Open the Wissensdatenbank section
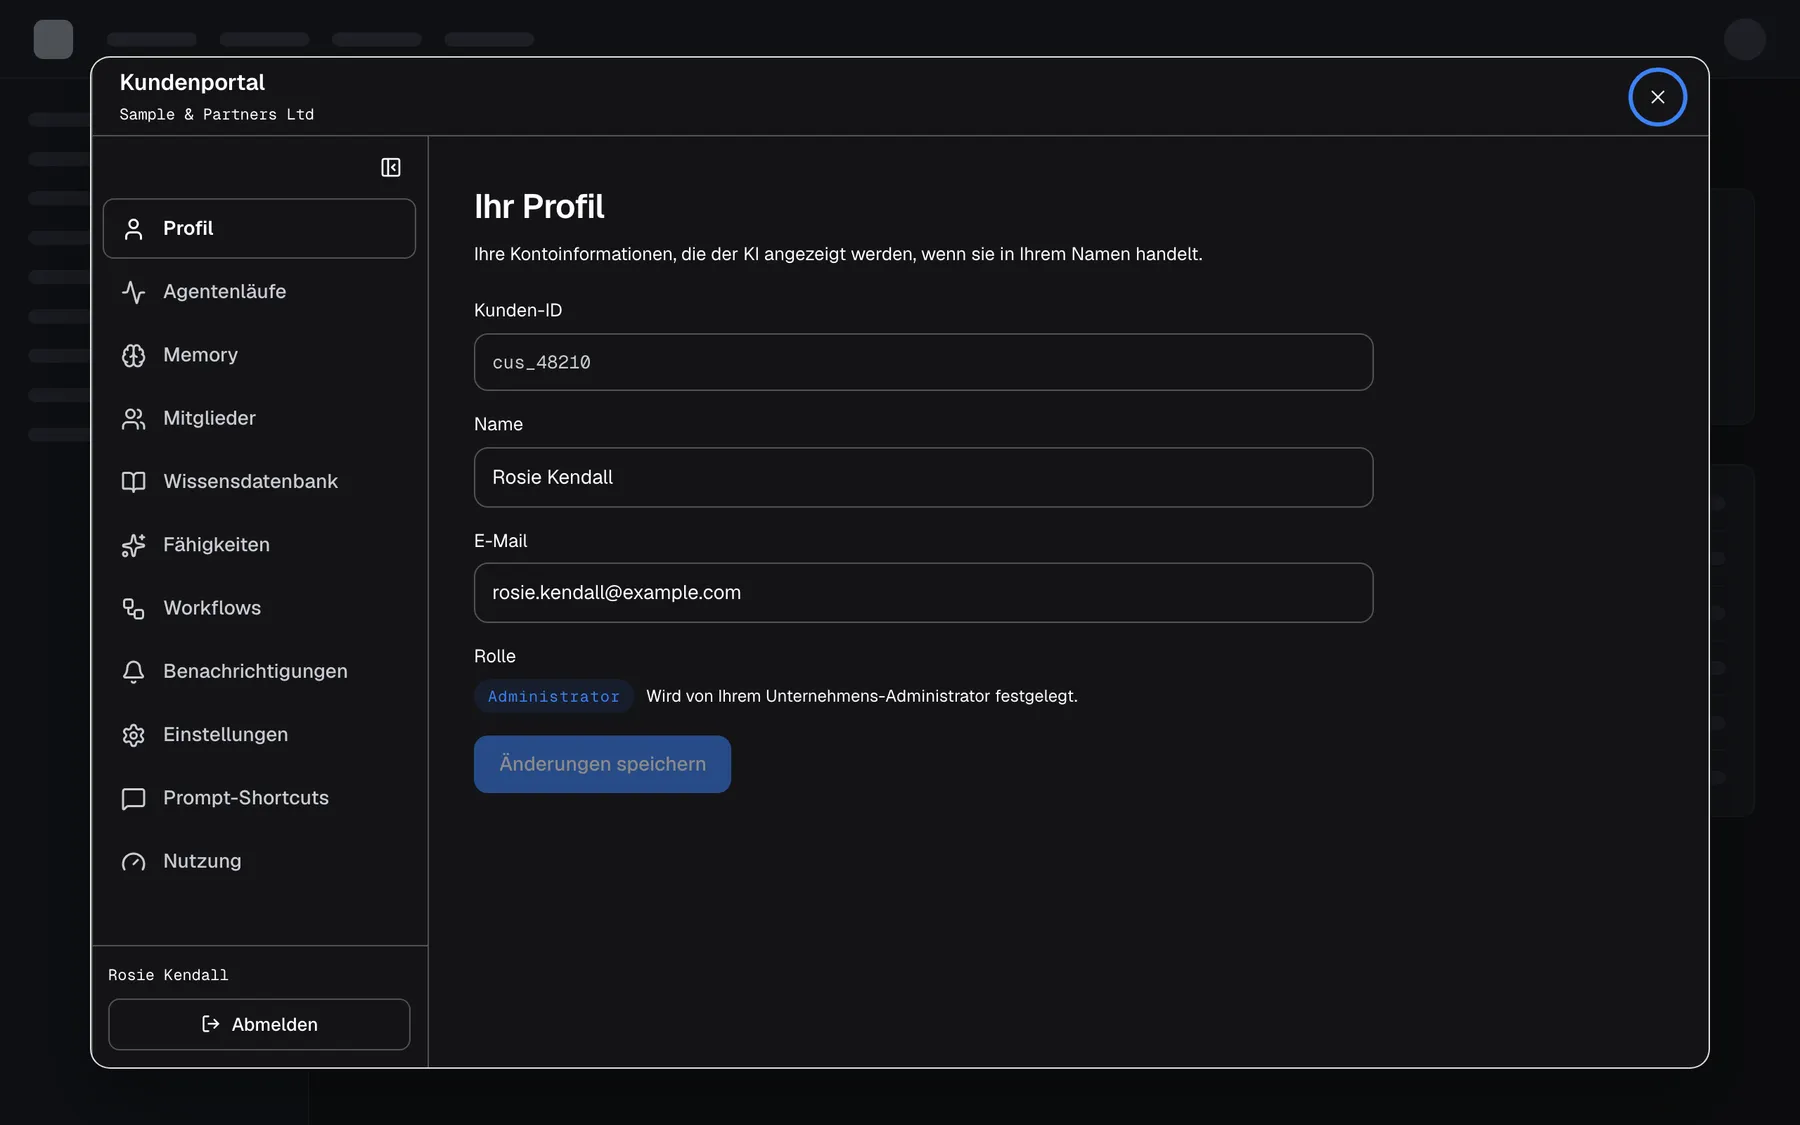Image resolution: width=1800 pixels, height=1125 pixels. (x=259, y=481)
